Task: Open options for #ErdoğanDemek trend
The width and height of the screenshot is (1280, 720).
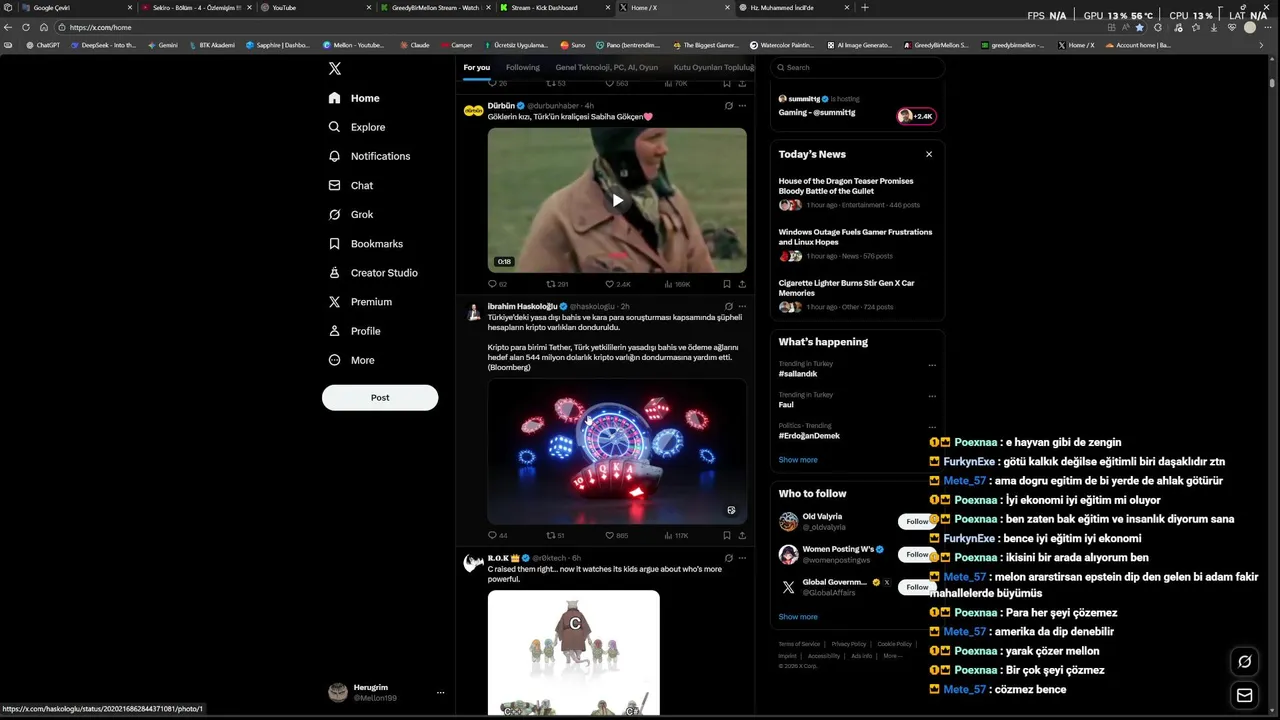Action: 932,427
